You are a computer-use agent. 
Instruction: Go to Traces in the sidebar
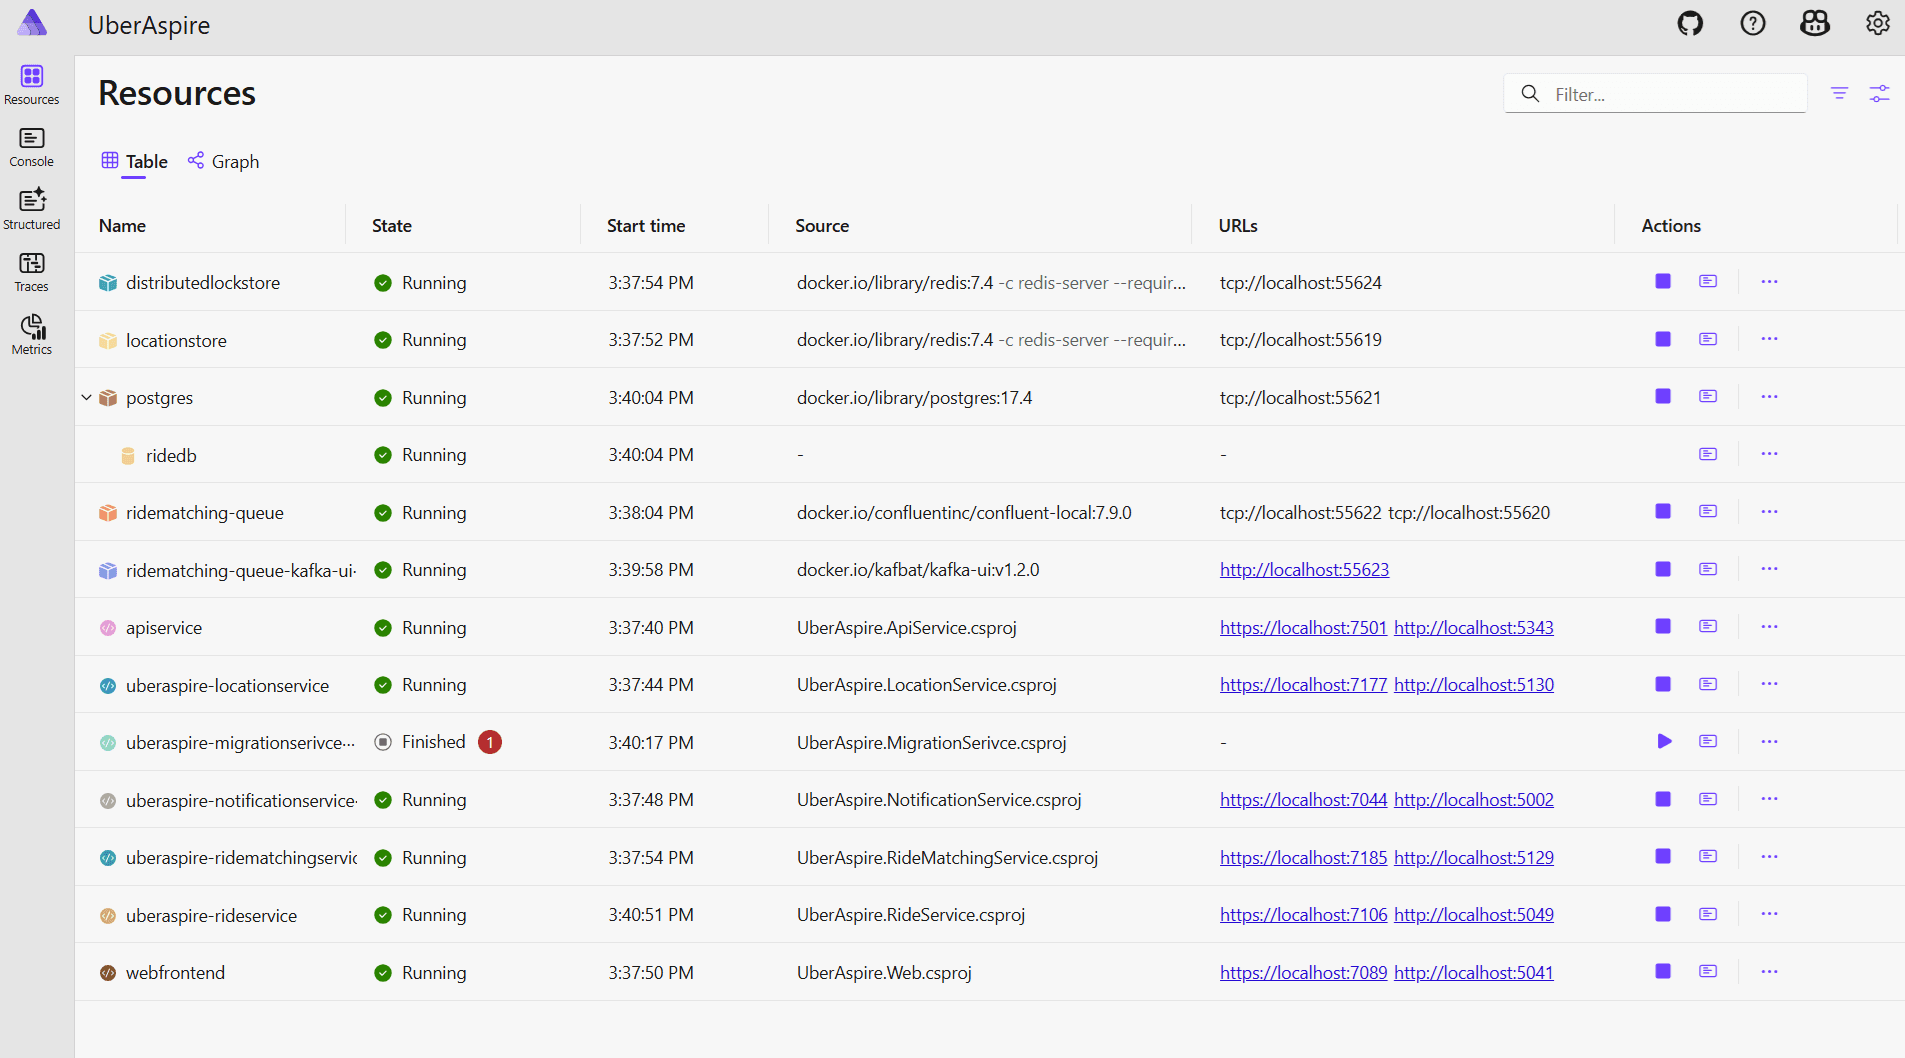pyautogui.click(x=32, y=272)
